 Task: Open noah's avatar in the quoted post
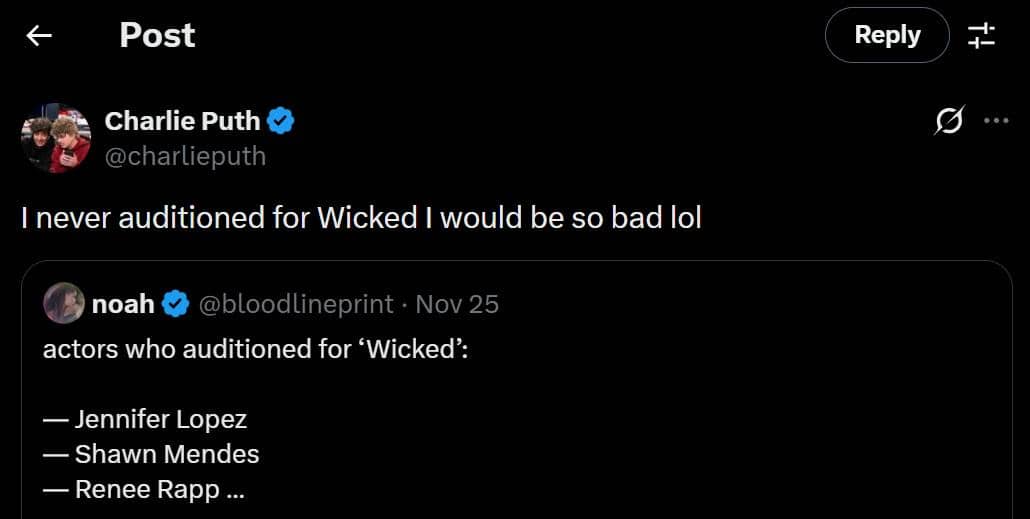[x=63, y=303]
